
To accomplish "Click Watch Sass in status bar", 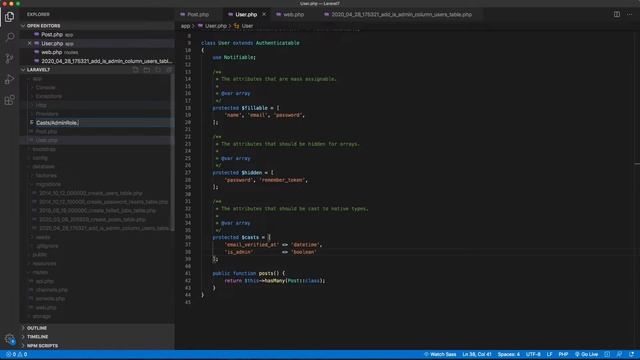I will click(440, 354).
